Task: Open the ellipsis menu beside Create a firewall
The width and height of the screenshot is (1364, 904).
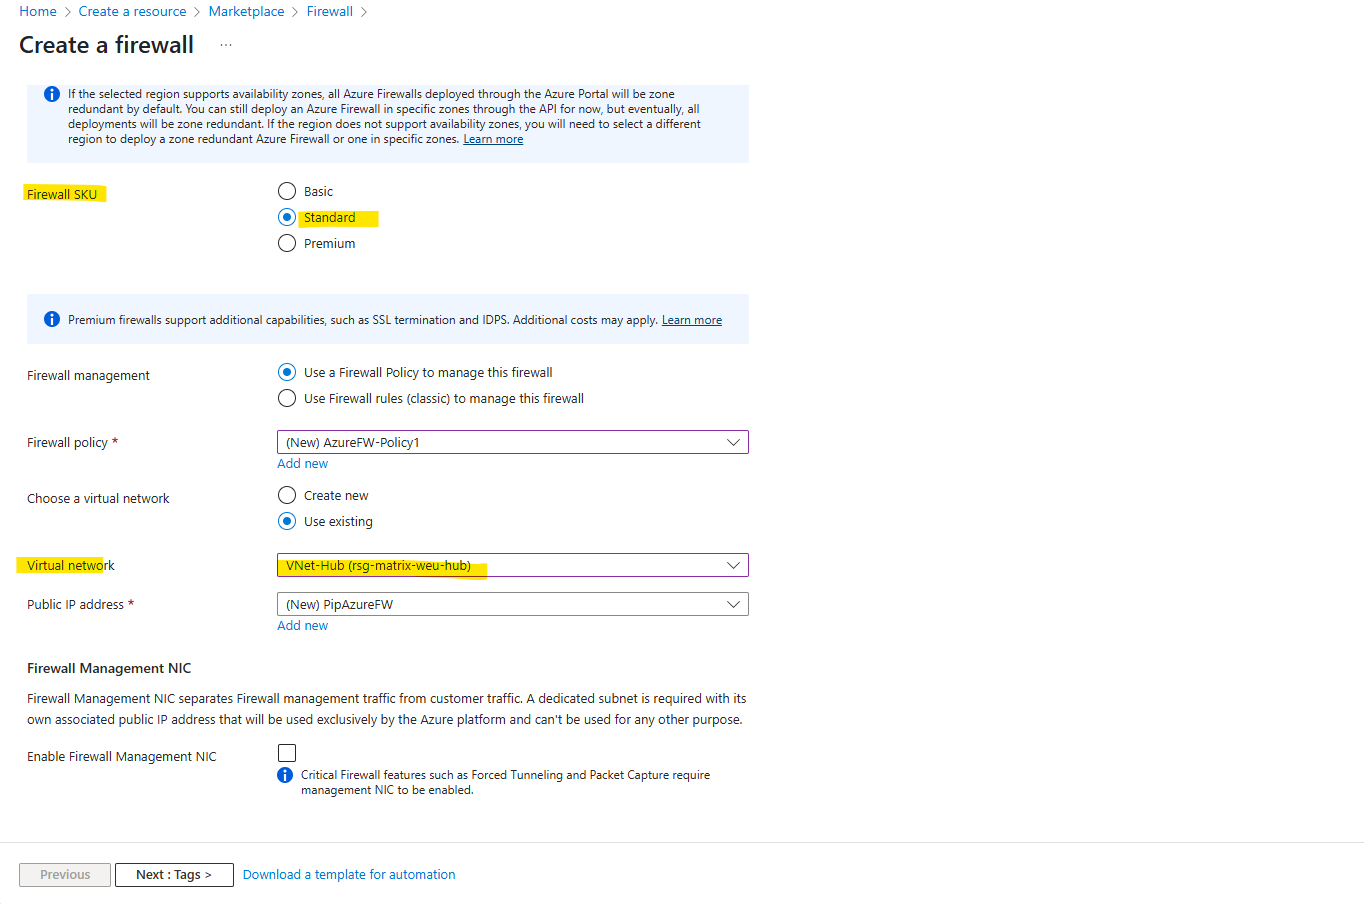Action: [x=226, y=45]
